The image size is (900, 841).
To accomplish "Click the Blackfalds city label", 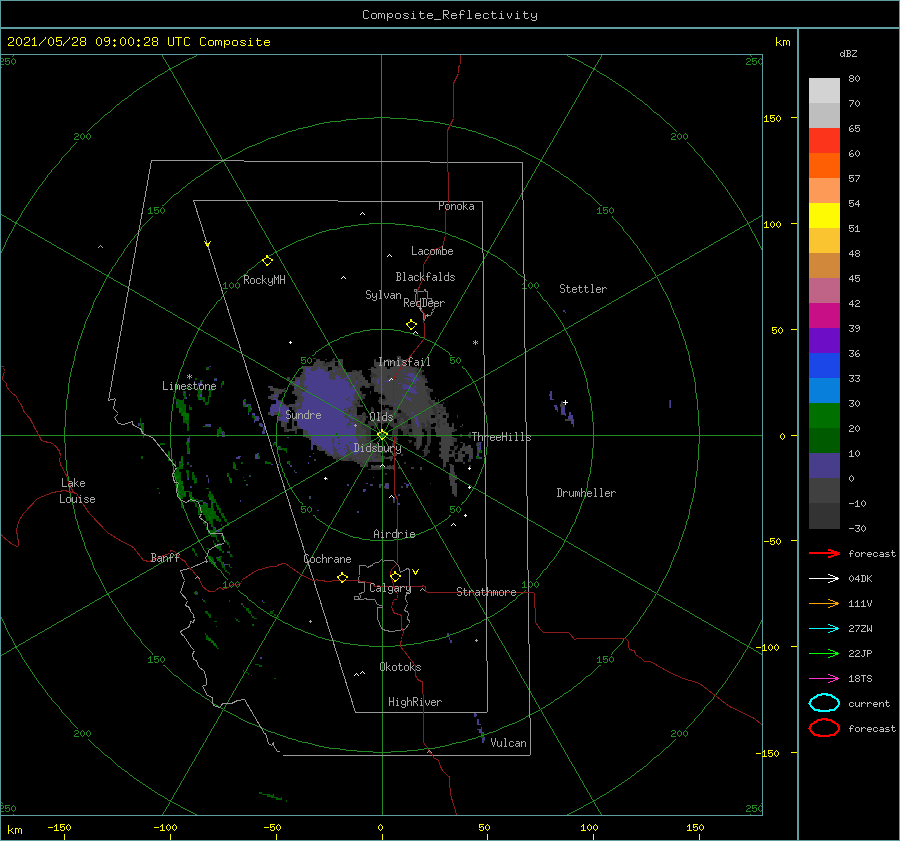I will [x=425, y=277].
